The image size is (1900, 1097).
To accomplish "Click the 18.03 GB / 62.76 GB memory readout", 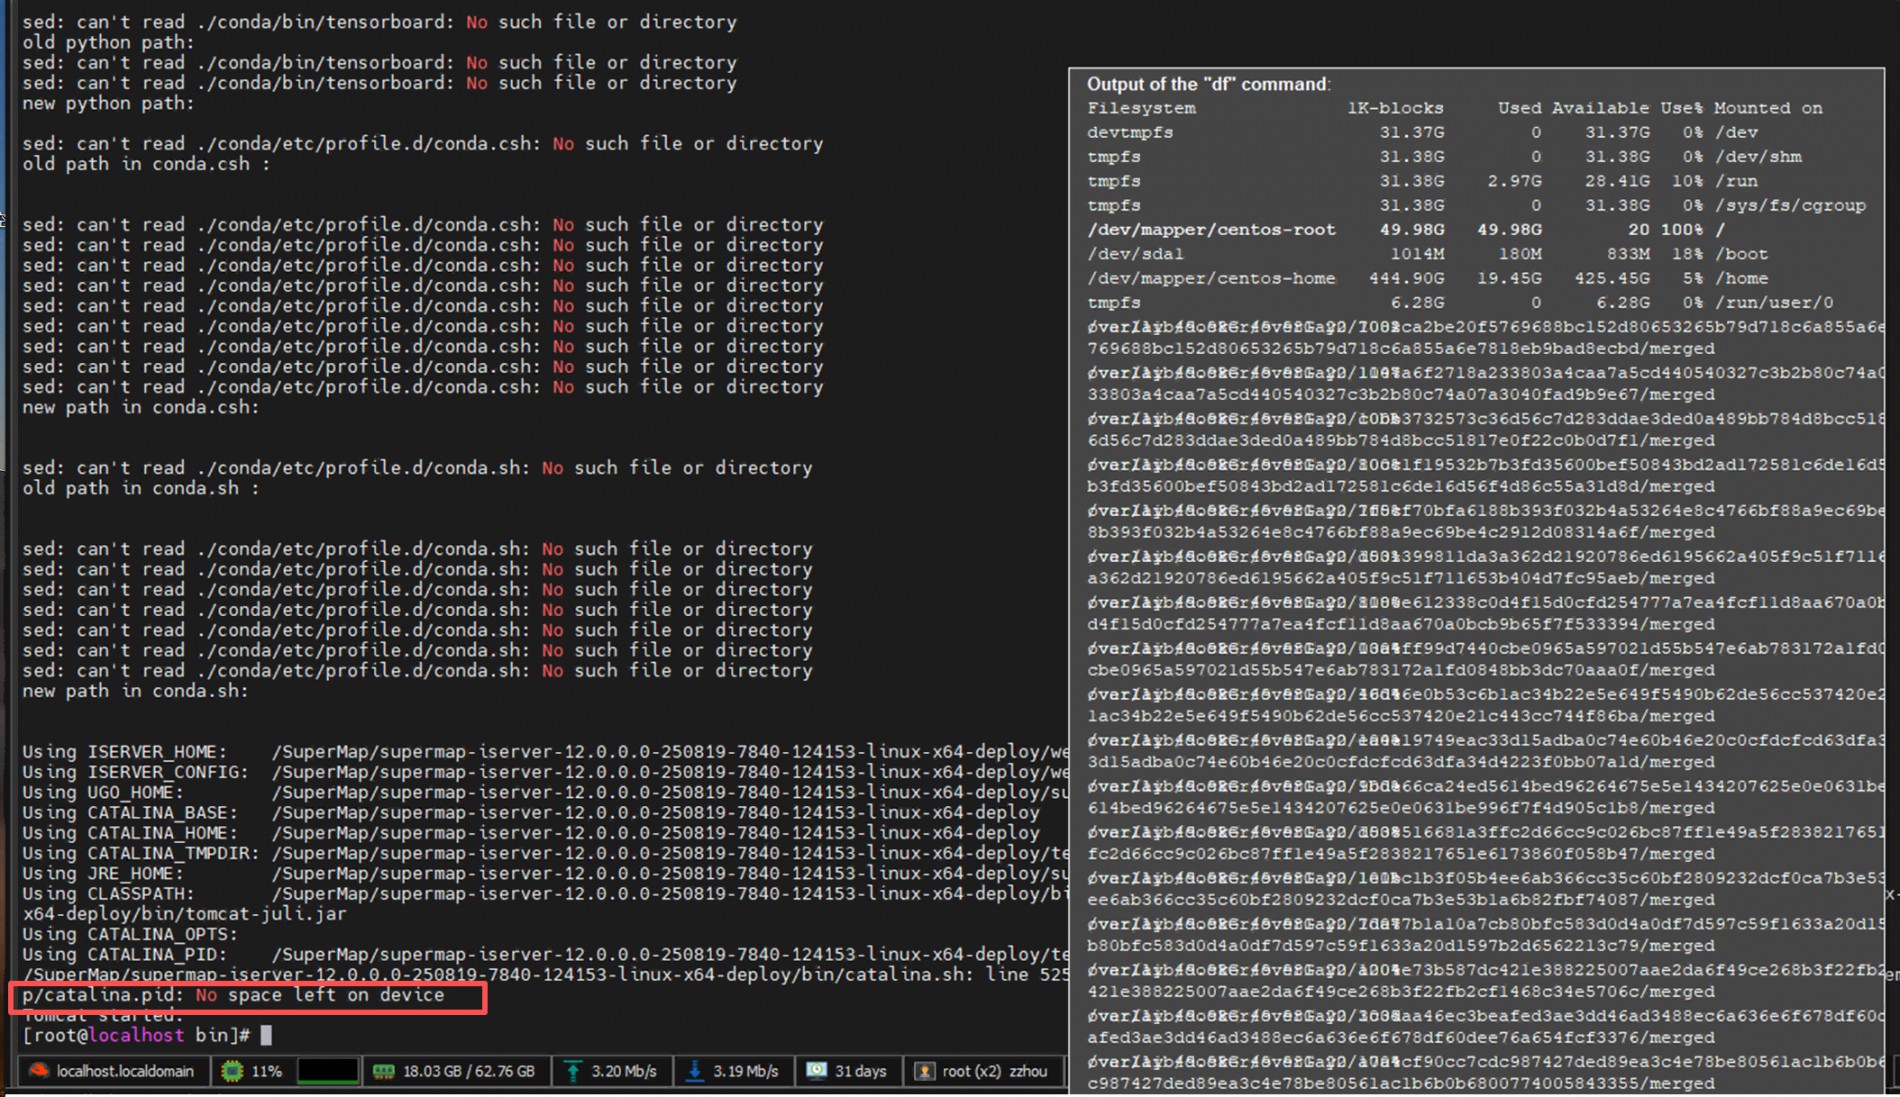I will pos(468,1071).
